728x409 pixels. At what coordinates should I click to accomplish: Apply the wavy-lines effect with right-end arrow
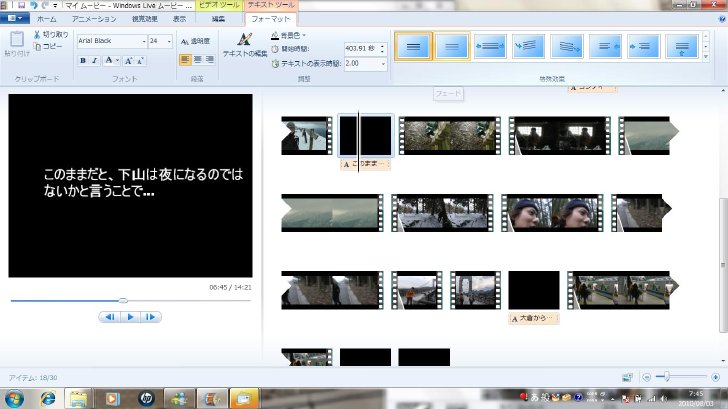pos(567,46)
